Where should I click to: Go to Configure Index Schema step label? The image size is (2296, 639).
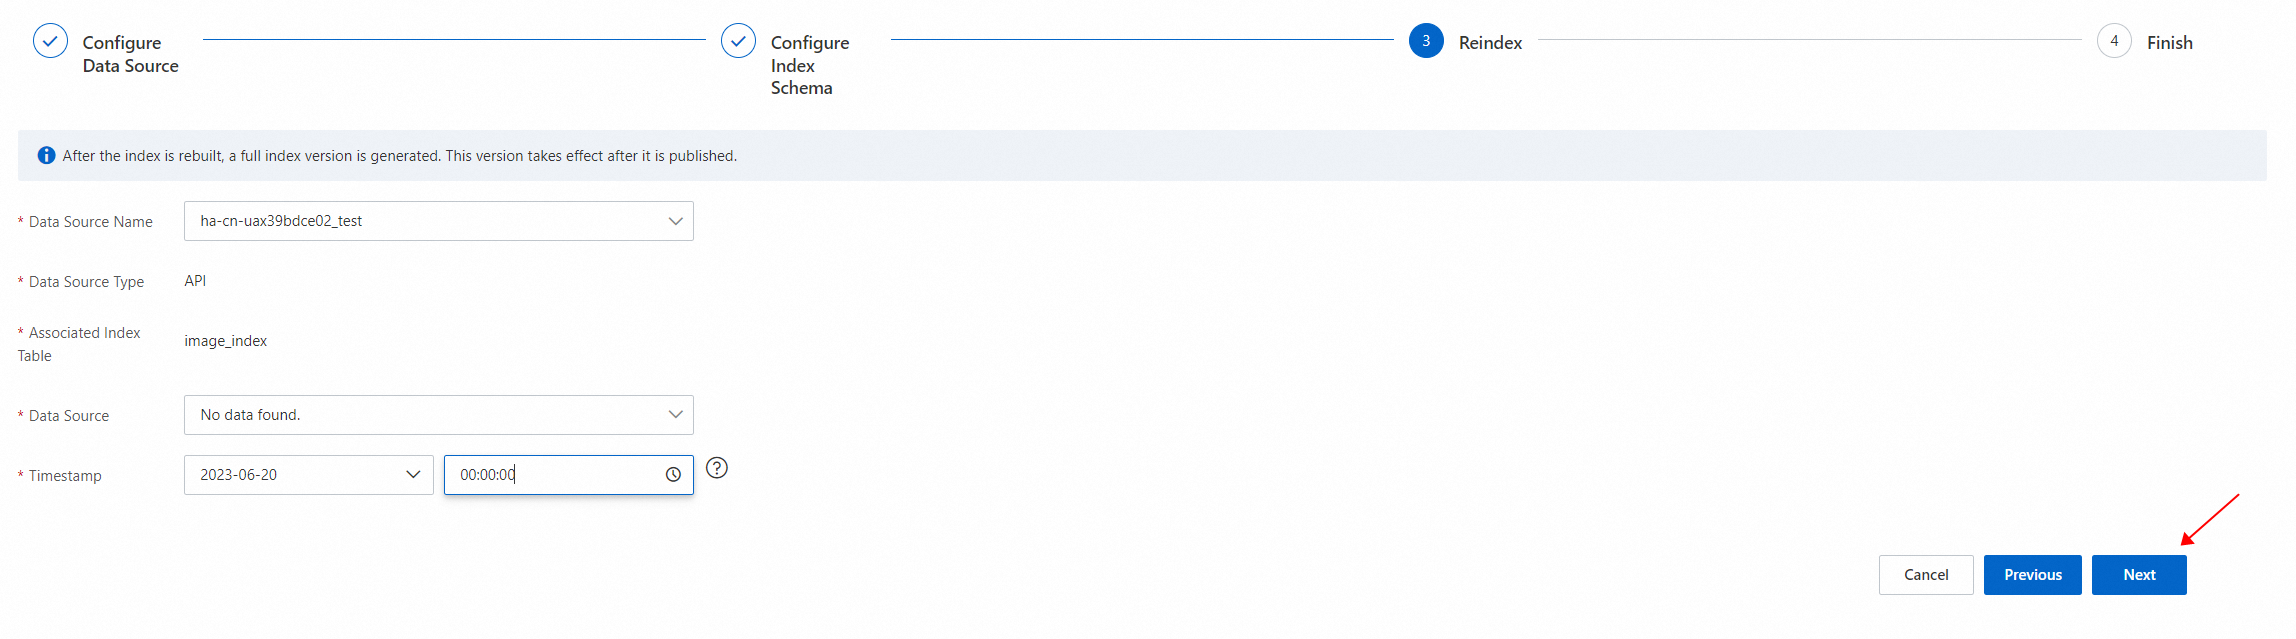click(810, 65)
